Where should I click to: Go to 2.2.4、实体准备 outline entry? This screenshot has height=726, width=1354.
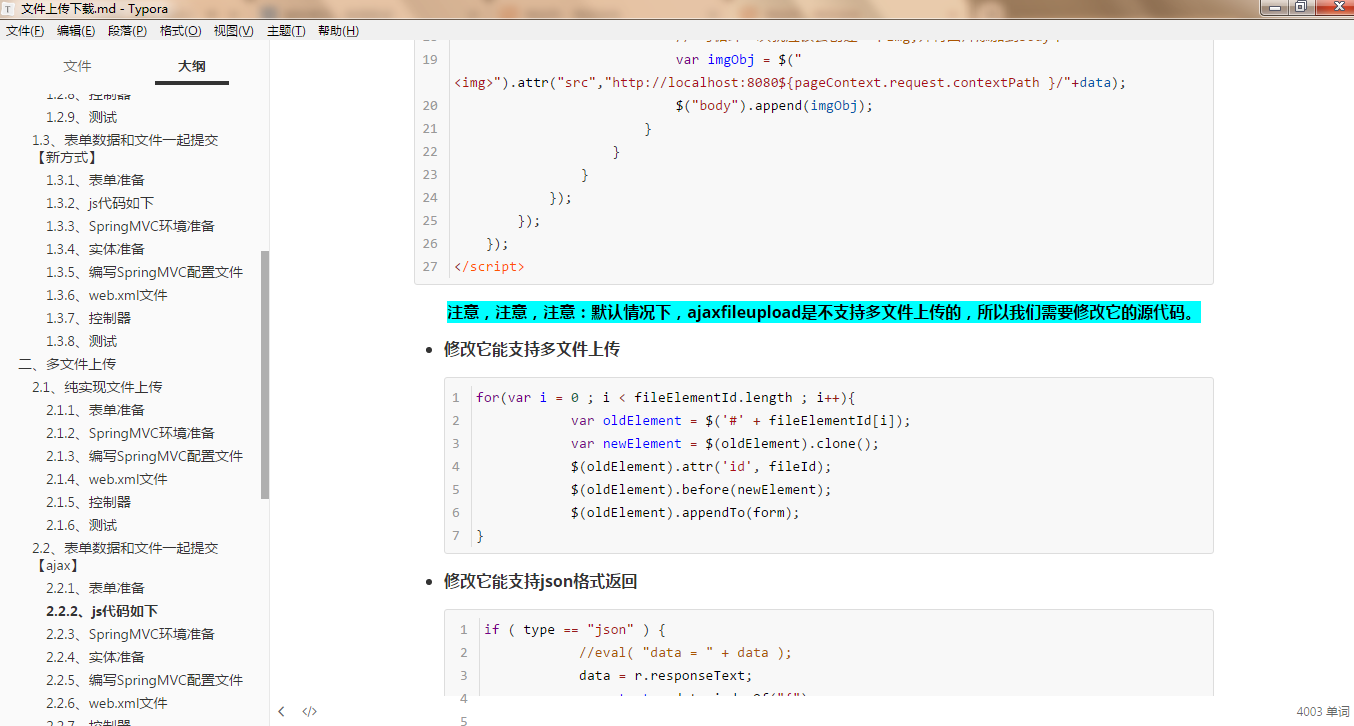point(96,657)
